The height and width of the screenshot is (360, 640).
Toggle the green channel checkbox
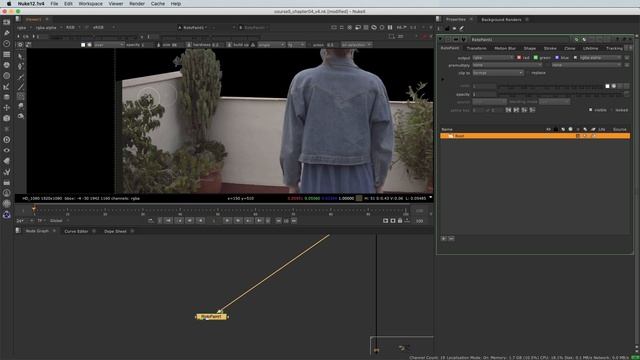[536, 58]
